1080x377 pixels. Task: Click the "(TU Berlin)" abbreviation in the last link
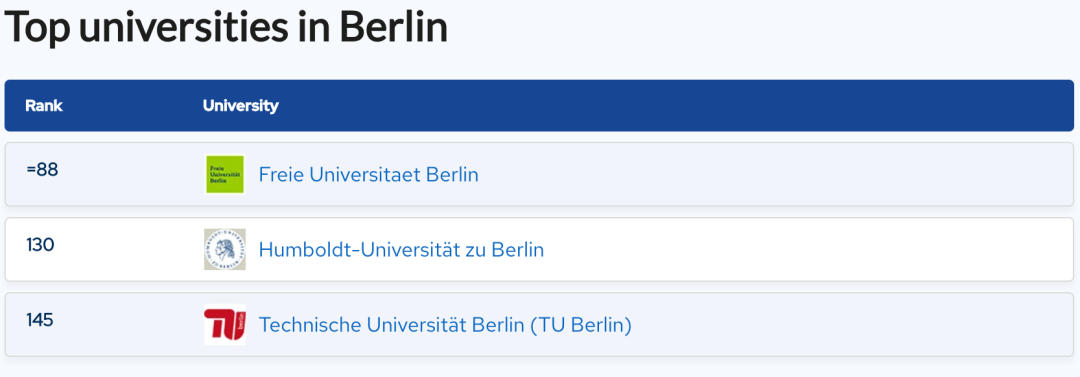581,325
